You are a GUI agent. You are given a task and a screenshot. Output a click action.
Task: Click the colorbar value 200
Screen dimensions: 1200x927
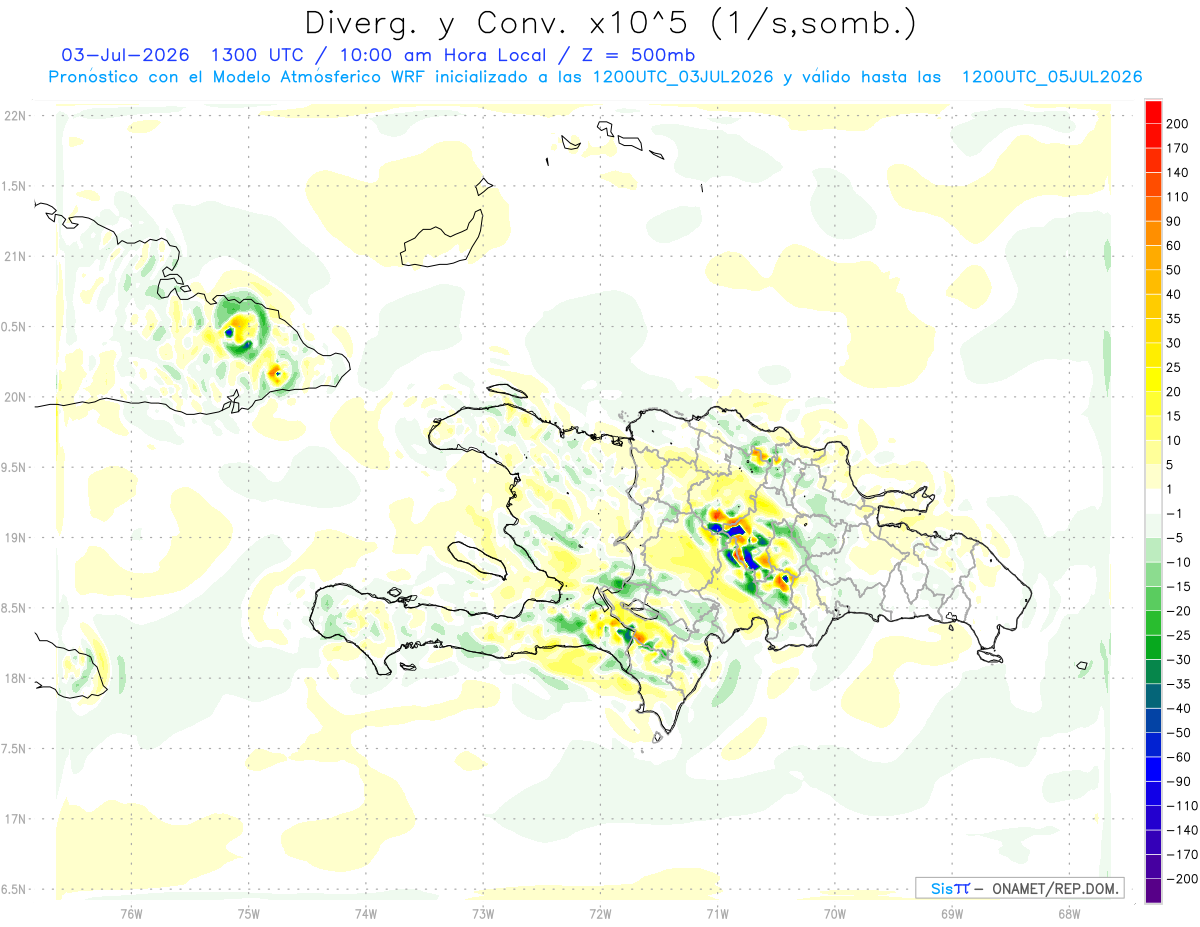point(1176,123)
